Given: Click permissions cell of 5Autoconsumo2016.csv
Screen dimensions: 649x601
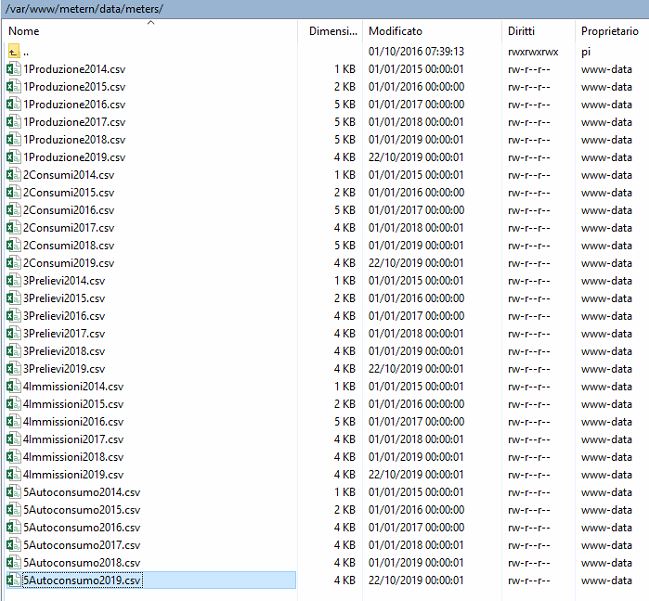Looking at the screenshot, I should coord(529,528).
